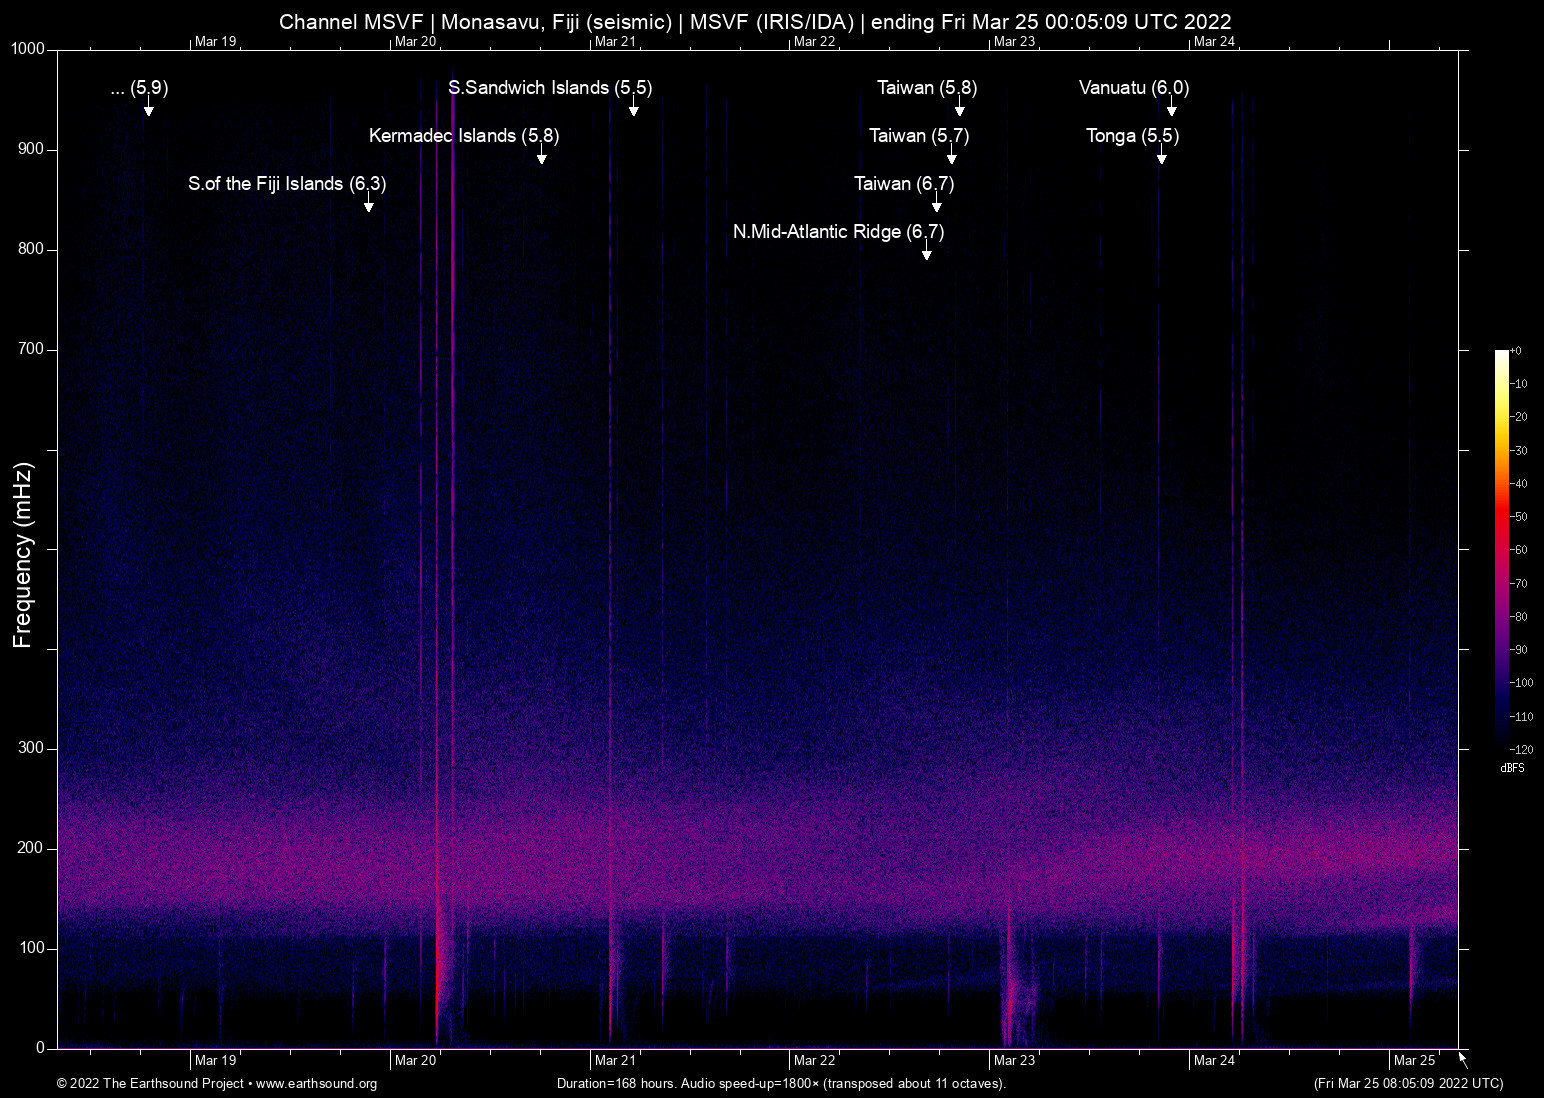Click the arrow under the ... (5.9) label
This screenshot has height=1098, width=1544.
(x=148, y=110)
